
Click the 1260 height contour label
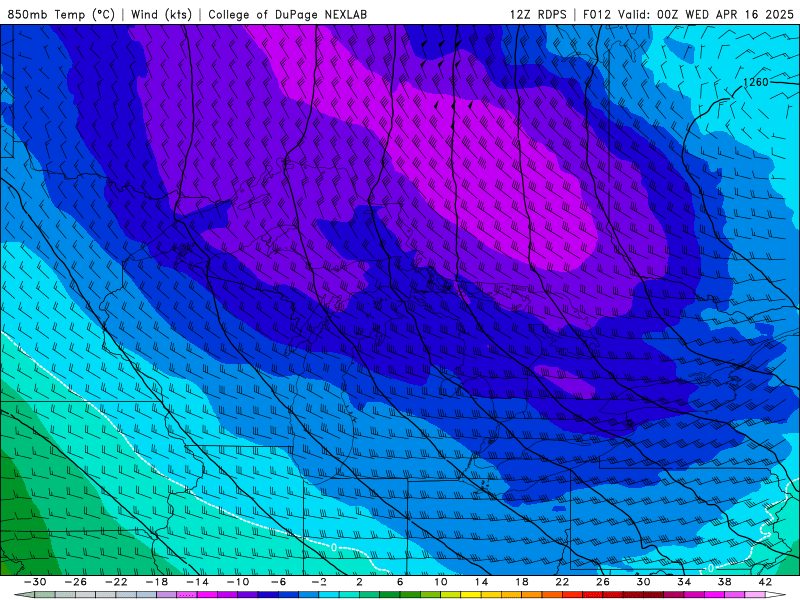click(x=756, y=82)
